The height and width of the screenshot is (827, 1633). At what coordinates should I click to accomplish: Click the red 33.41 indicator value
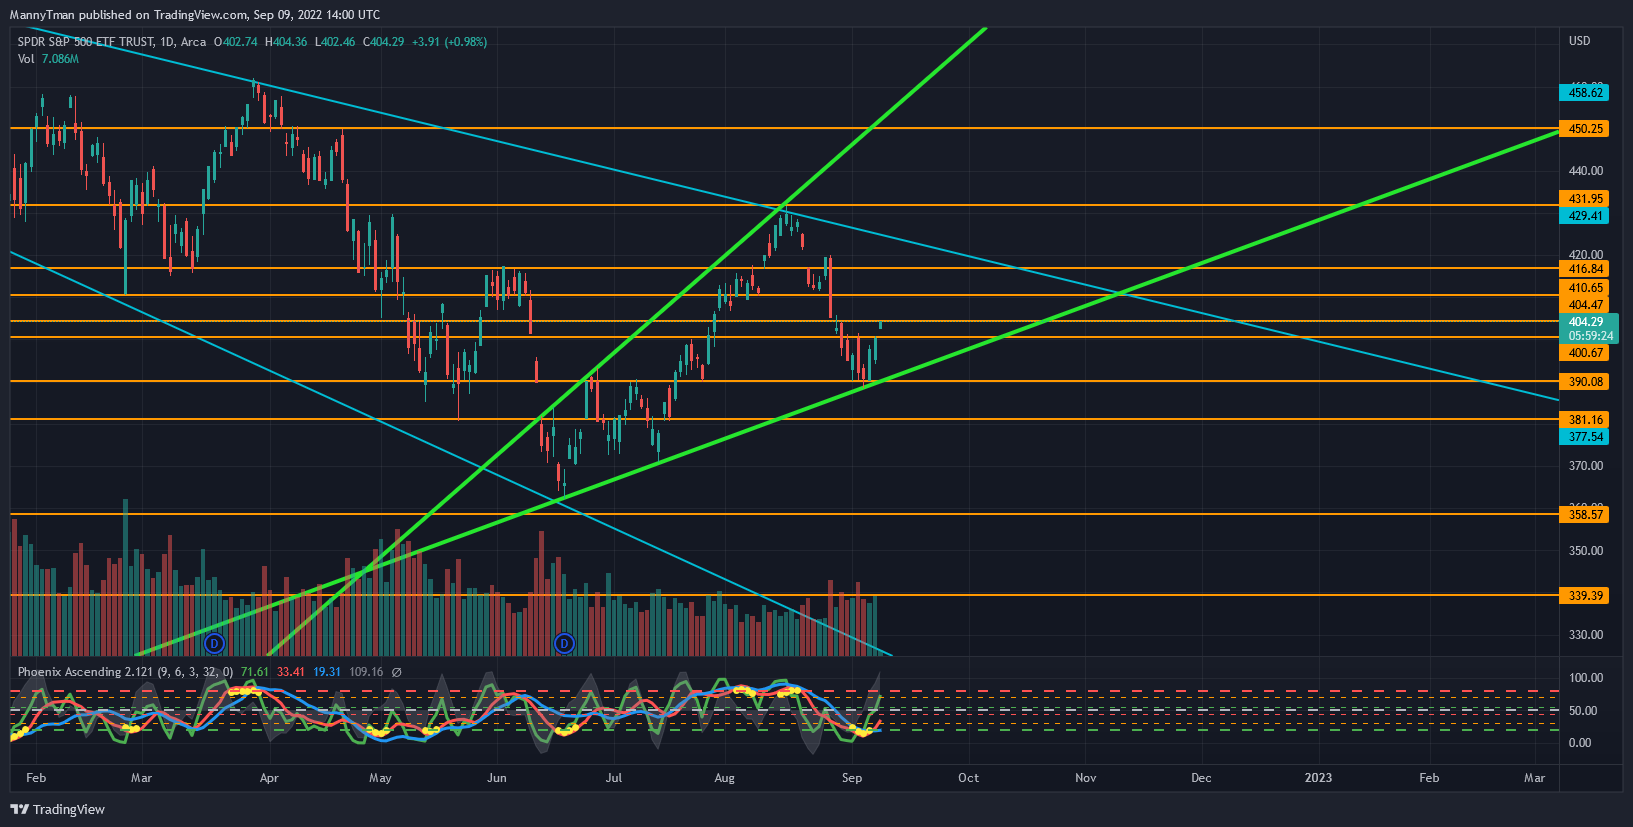click(291, 672)
